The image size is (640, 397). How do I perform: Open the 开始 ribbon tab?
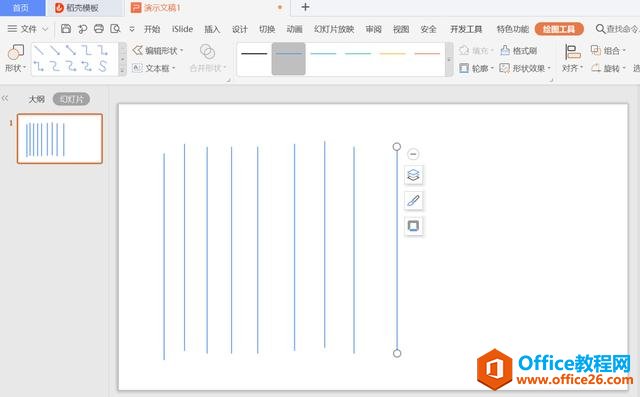[152, 29]
